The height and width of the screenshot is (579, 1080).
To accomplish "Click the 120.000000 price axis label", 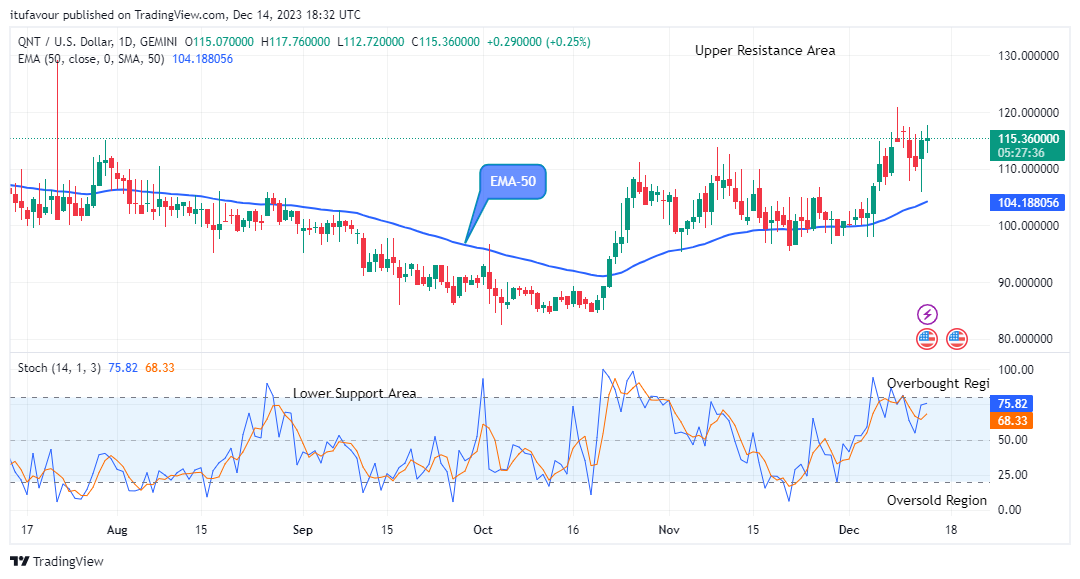I will [x=1028, y=112].
